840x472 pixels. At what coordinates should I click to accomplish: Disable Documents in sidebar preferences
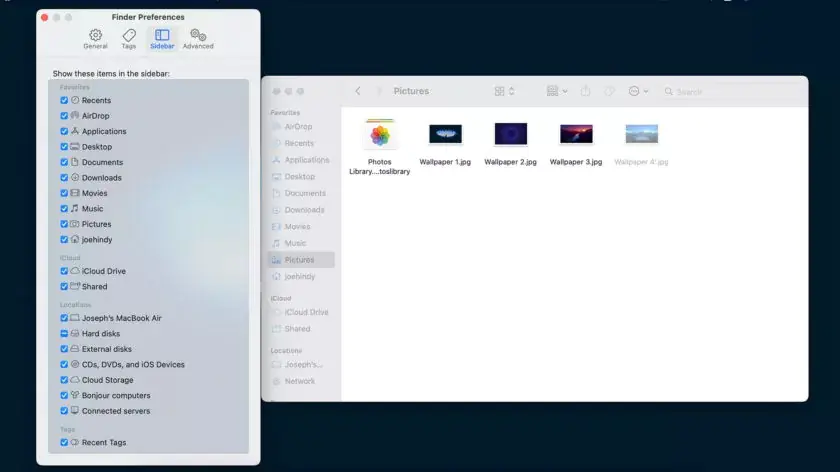pyautogui.click(x=64, y=162)
